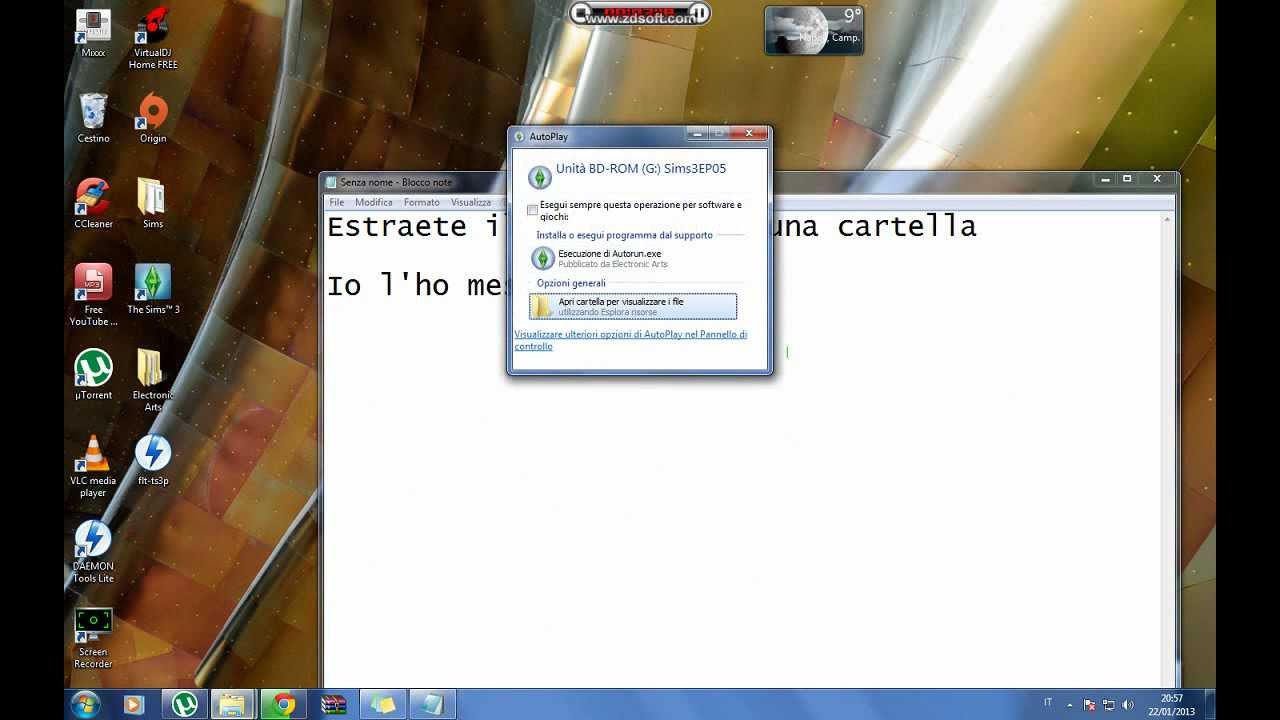Screen dimensions: 1280x720
Task: Open the Sims folder on desktop
Action: pyautogui.click(x=152, y=204)
